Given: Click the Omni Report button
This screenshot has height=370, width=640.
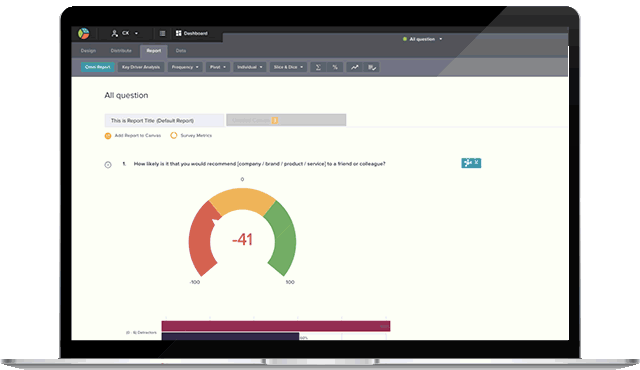Looking at the screenshot, I should click(x=98, y=67).
